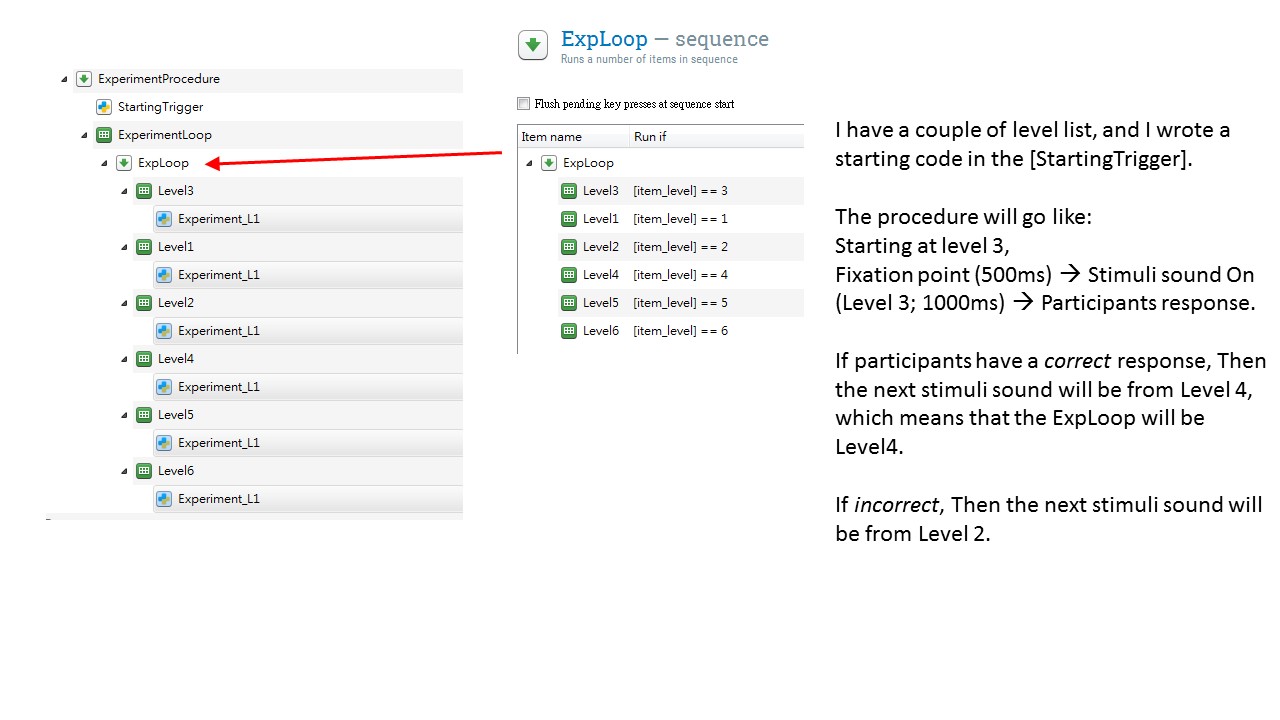Collapse the Level3 node in the overview tree
Viewport: 1280px width, 720px height.
tap(125, 191)
